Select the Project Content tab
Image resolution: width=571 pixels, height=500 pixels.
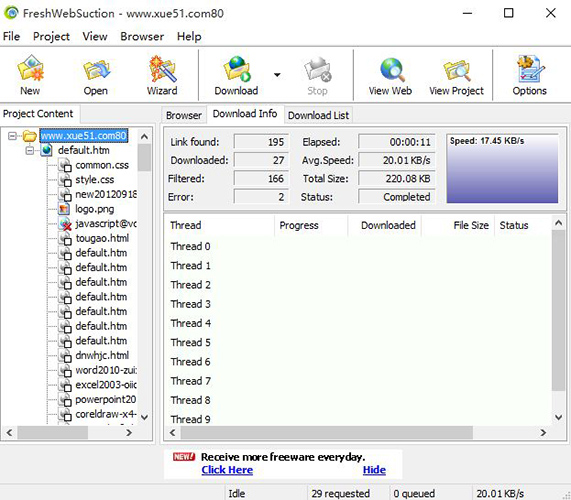(38, 114)
